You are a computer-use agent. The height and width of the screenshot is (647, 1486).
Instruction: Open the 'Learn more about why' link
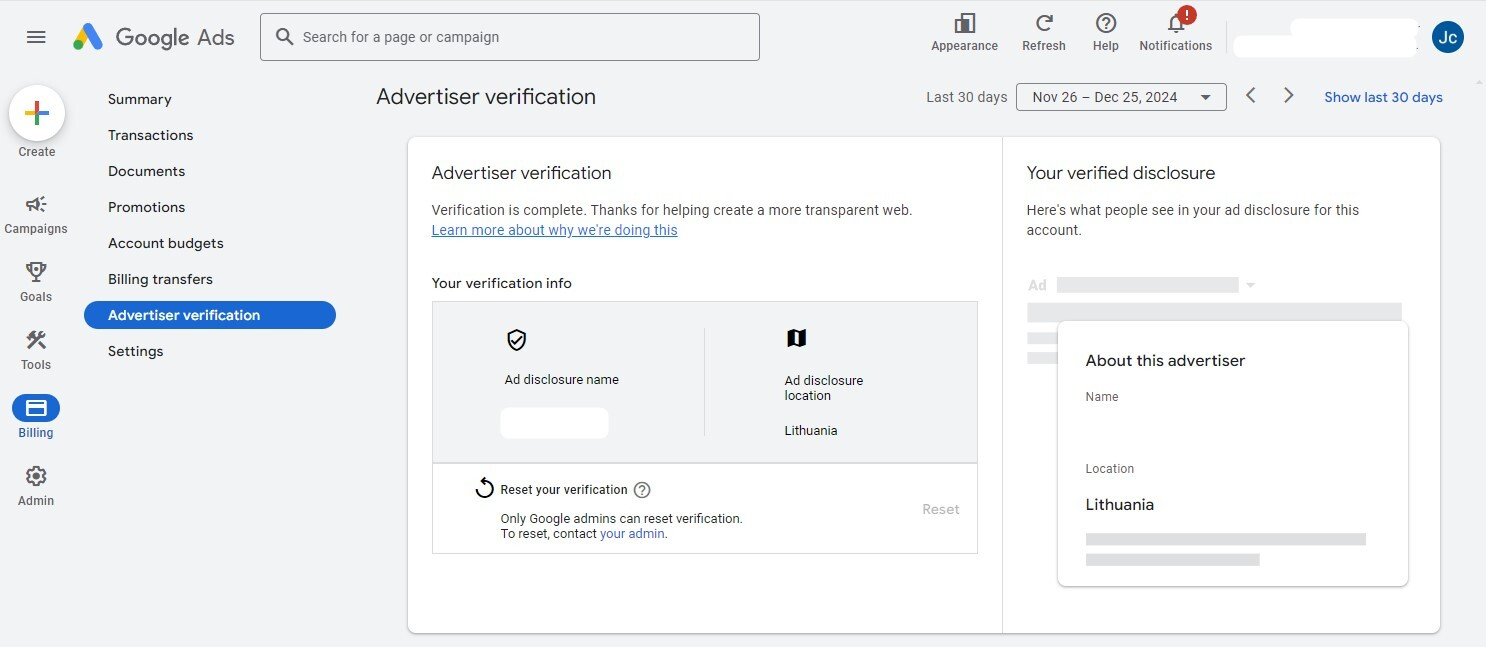point(554,230)
